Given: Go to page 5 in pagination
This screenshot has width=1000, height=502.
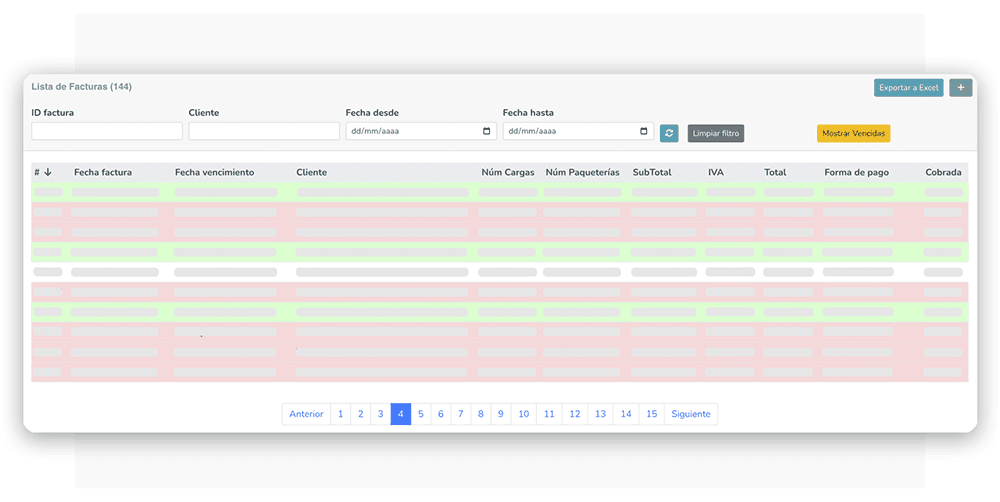Looking at the screenshot, I should click(x=420, y=414).
